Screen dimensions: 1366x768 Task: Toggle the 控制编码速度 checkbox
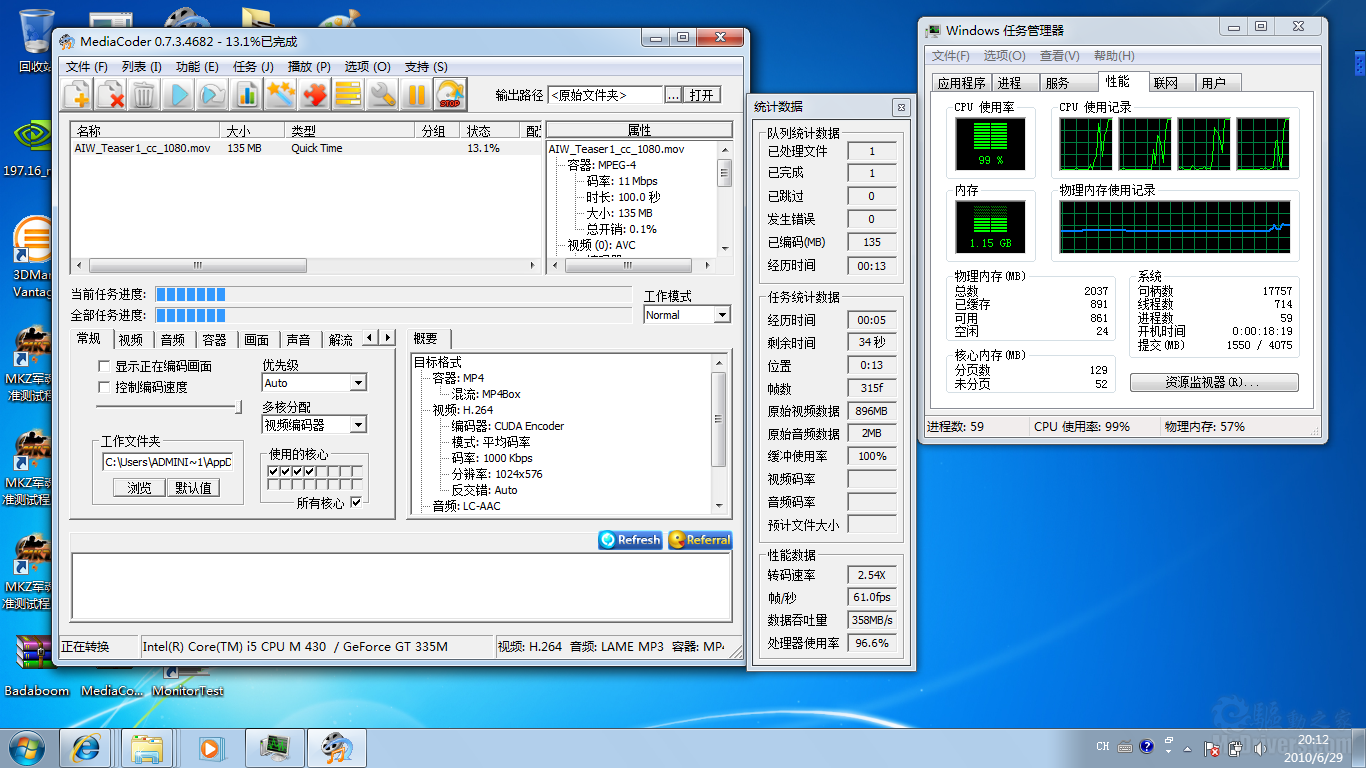click(104, 387)
